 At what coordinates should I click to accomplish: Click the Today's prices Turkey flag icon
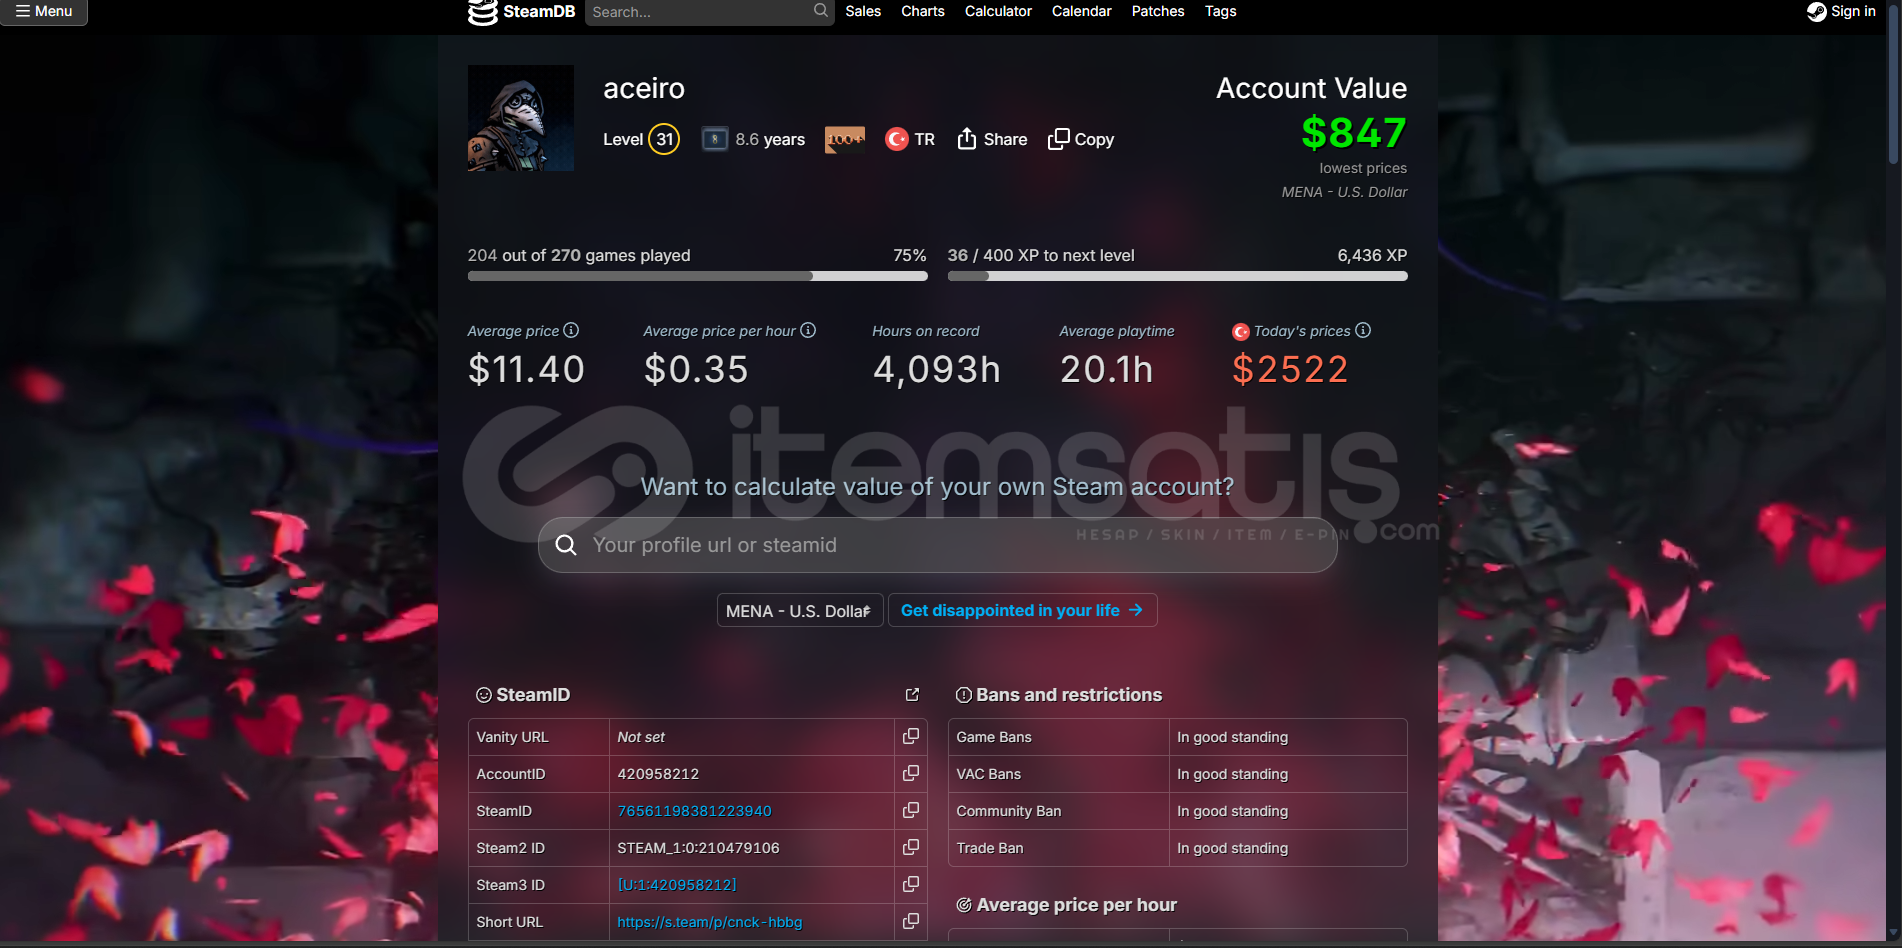pyautogui.click(x=1241, y=331)
